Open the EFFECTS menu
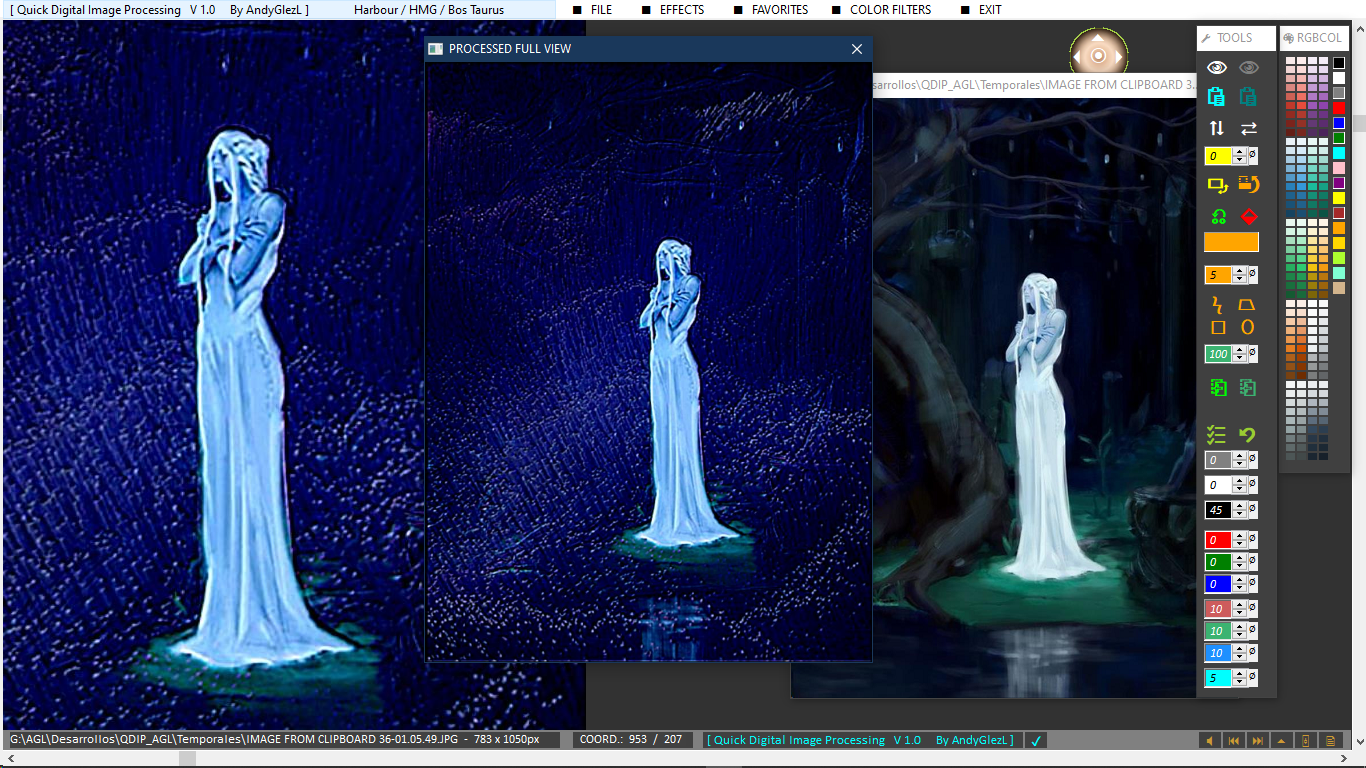The height and width of the screenshot is (768, 1366). pyautogui.click(x=681, y=10)
